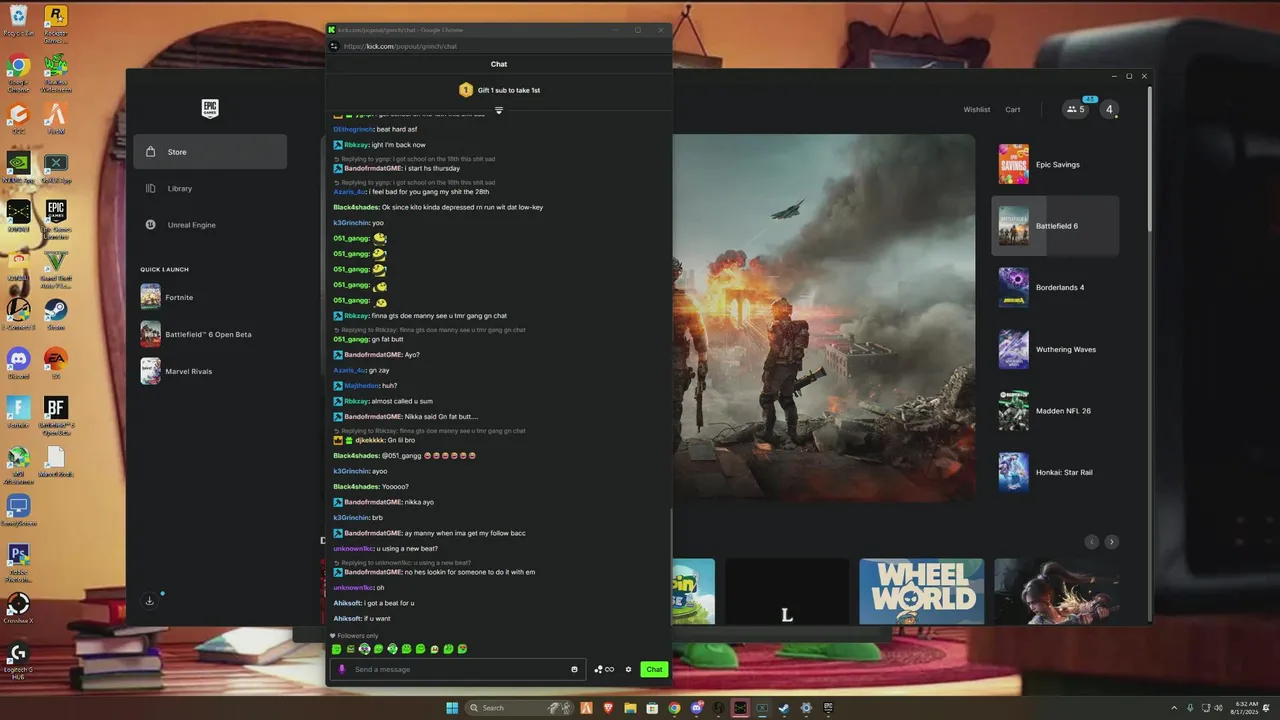Focus the Send a message field
This screenshot has height=720, width=1280.
click(x=460, y=669)
